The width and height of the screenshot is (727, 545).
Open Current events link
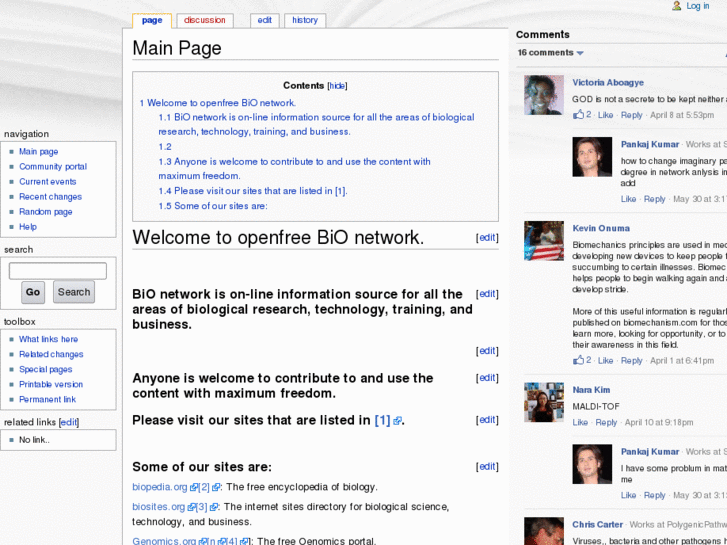coord(47,182)
